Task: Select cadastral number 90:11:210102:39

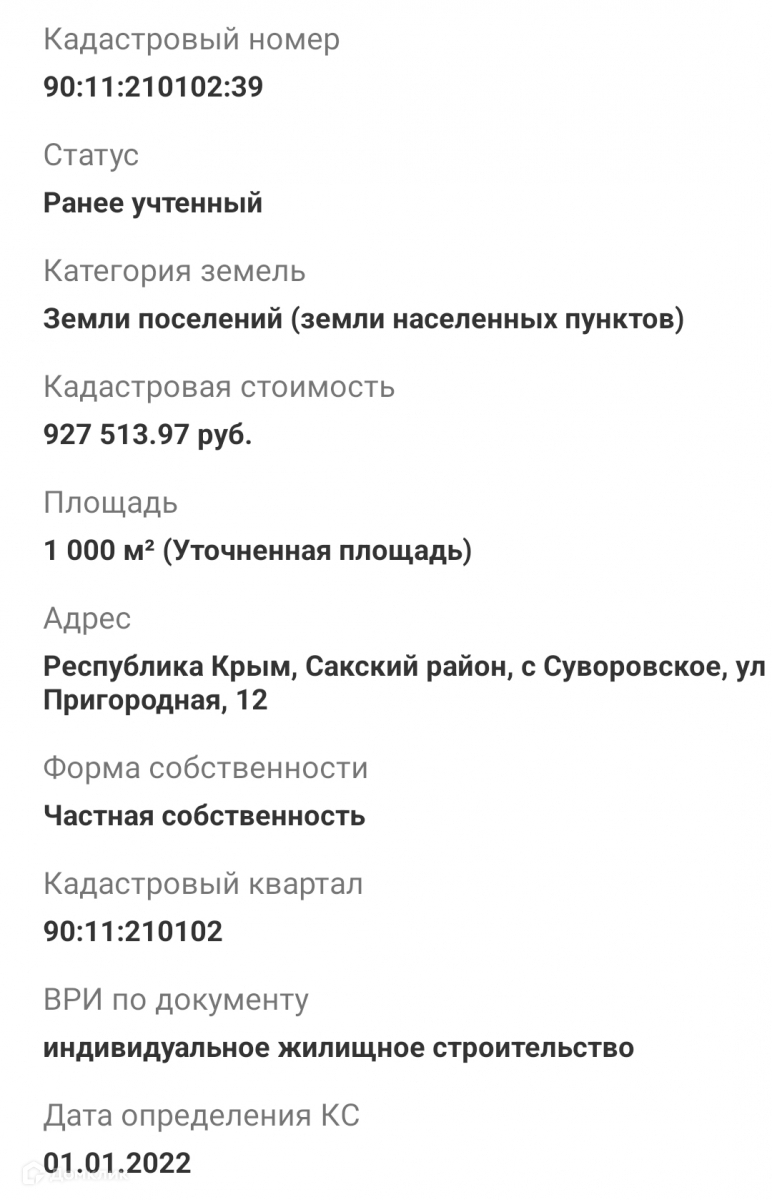Action: click(x=153, y=87)
